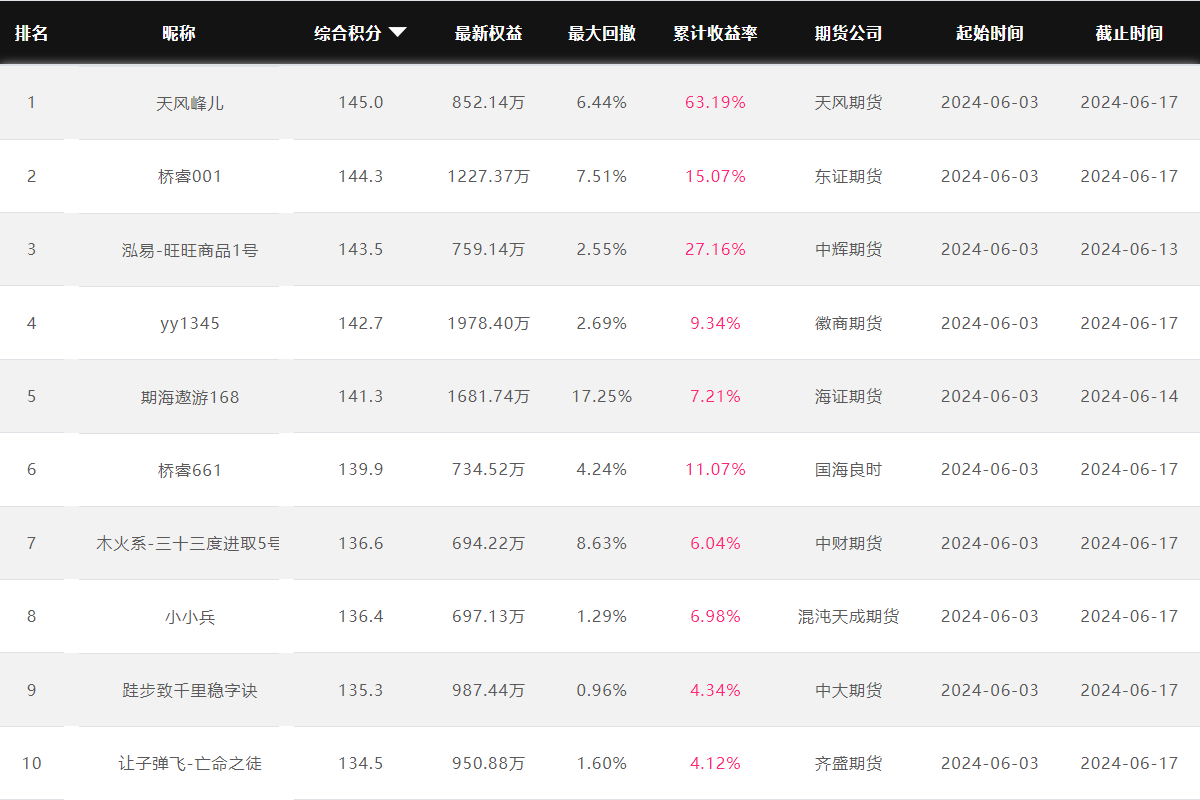
Task: Open the trader 泓易-旺旺商品1号
Action: pyautogui.click(x=190, y=249)
